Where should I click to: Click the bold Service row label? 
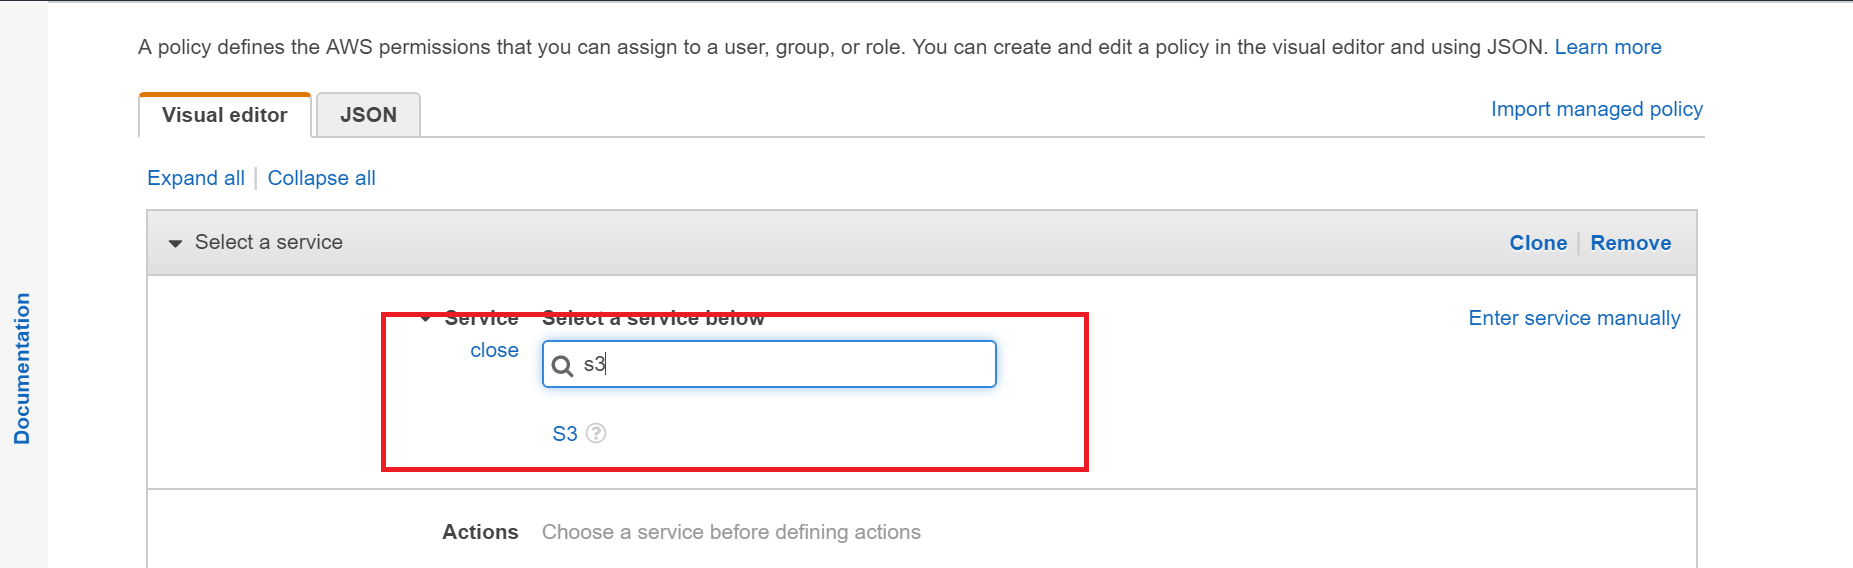(x=481, y=318)
